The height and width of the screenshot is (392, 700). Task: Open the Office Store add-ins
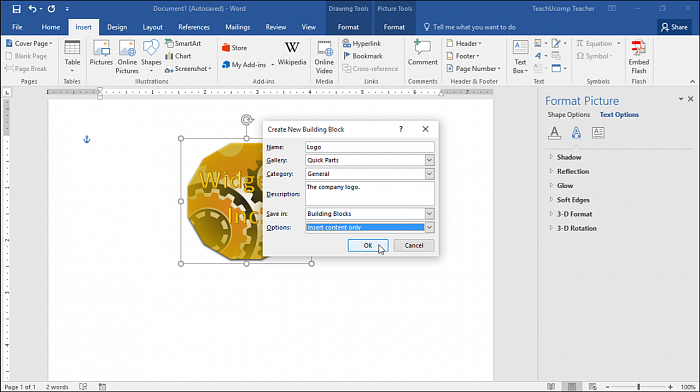[x=234, y=48]
